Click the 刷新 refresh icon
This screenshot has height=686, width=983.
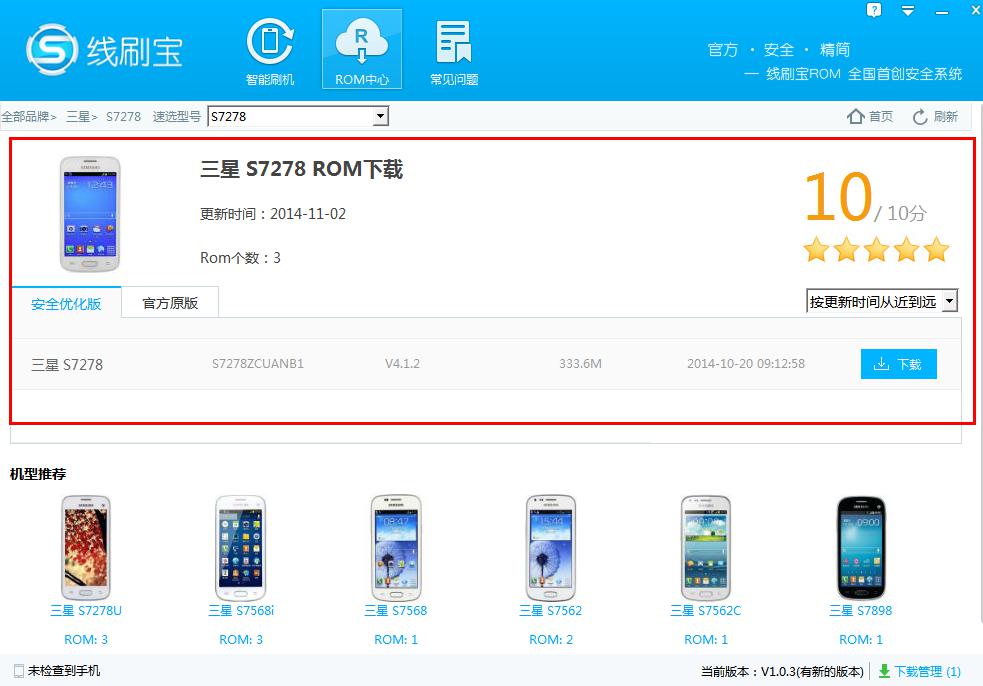[x=921, y=117]
